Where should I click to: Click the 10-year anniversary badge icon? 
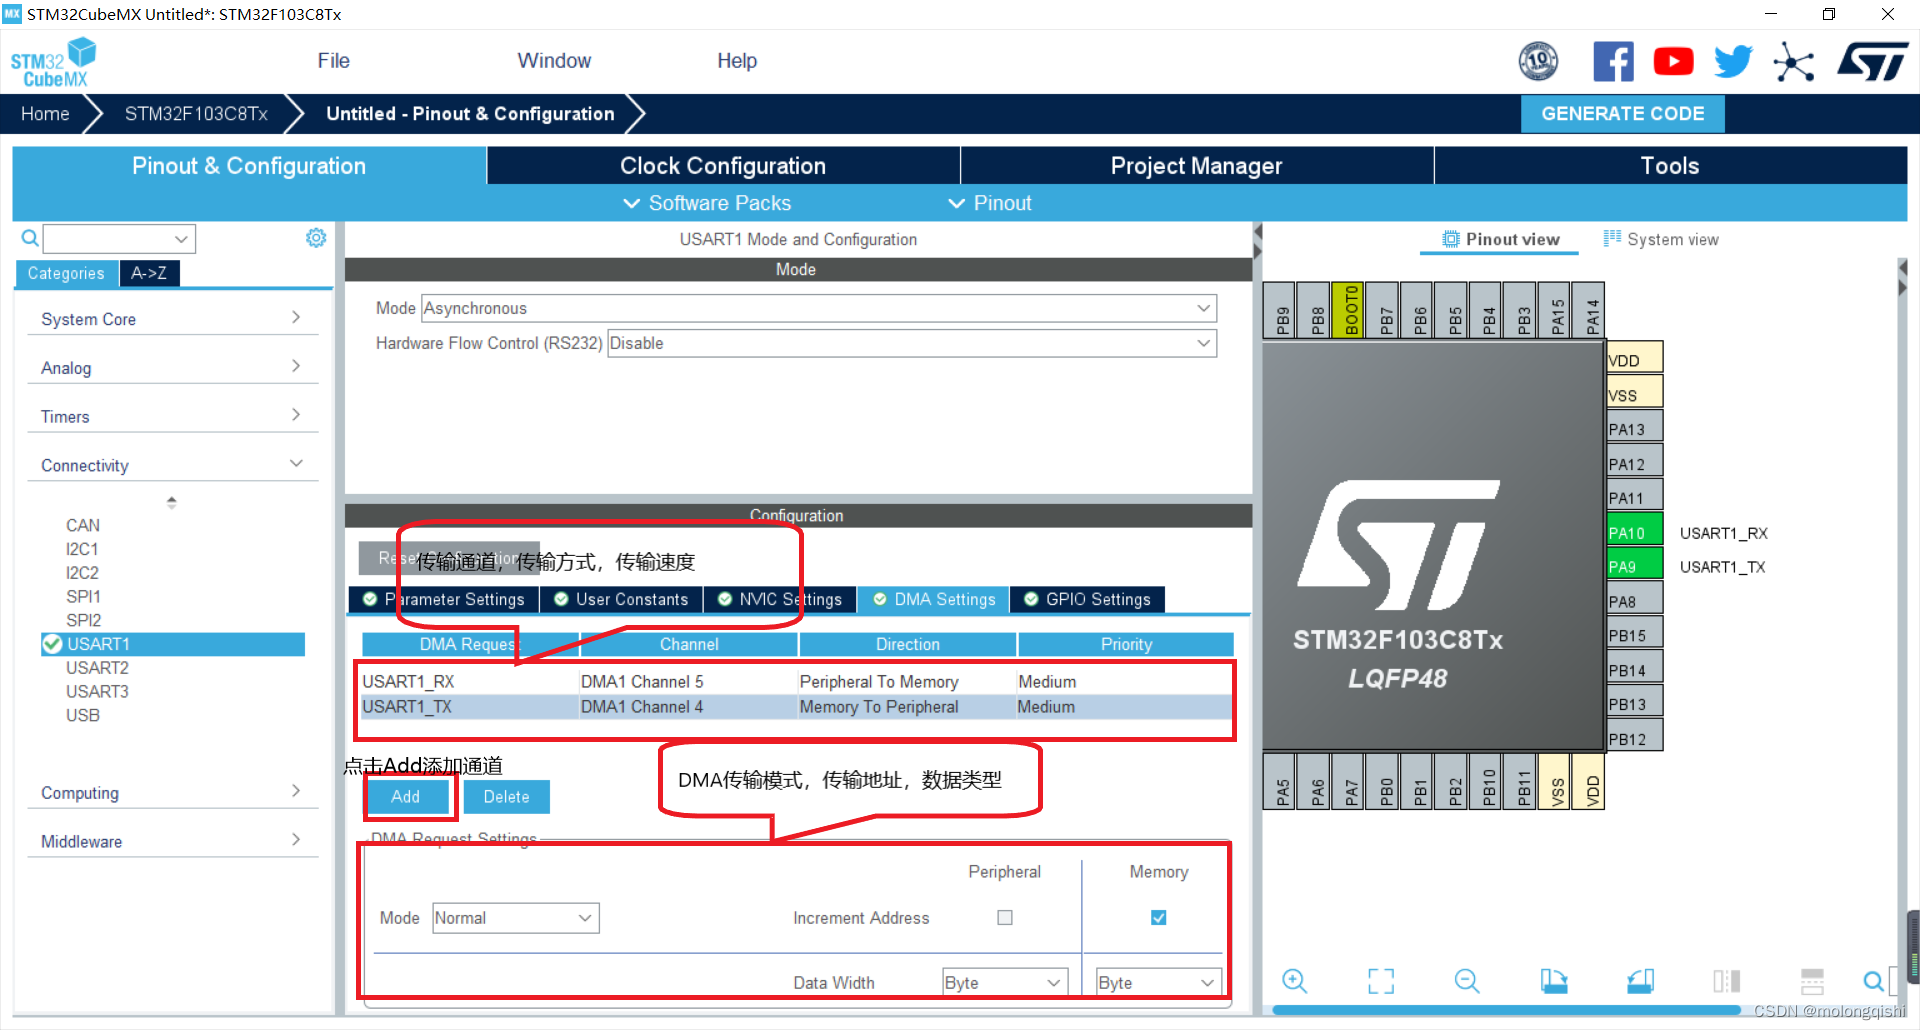(1538, 62)
